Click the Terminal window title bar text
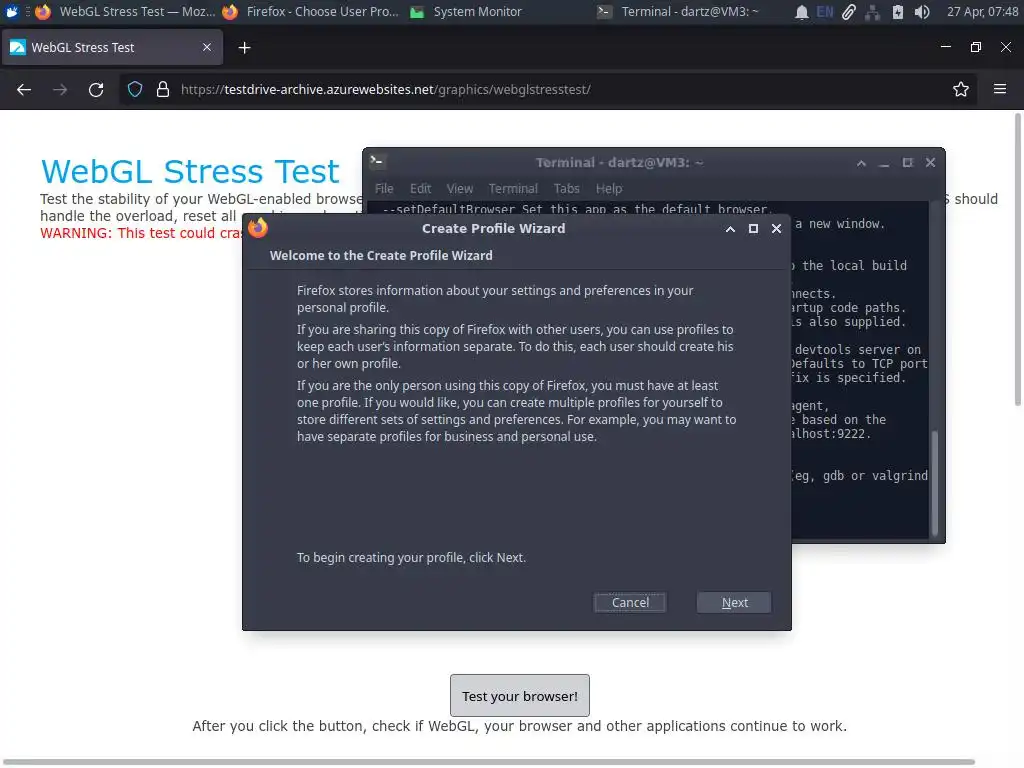 coord(620,163)
